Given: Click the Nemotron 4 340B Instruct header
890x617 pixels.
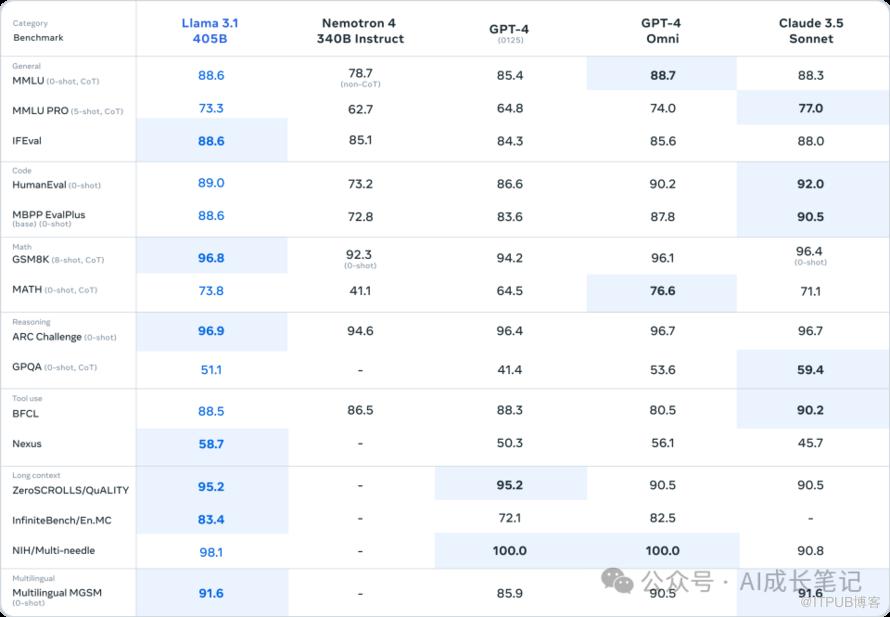Looking at the screenshot, I should click(x=360, y=31).
